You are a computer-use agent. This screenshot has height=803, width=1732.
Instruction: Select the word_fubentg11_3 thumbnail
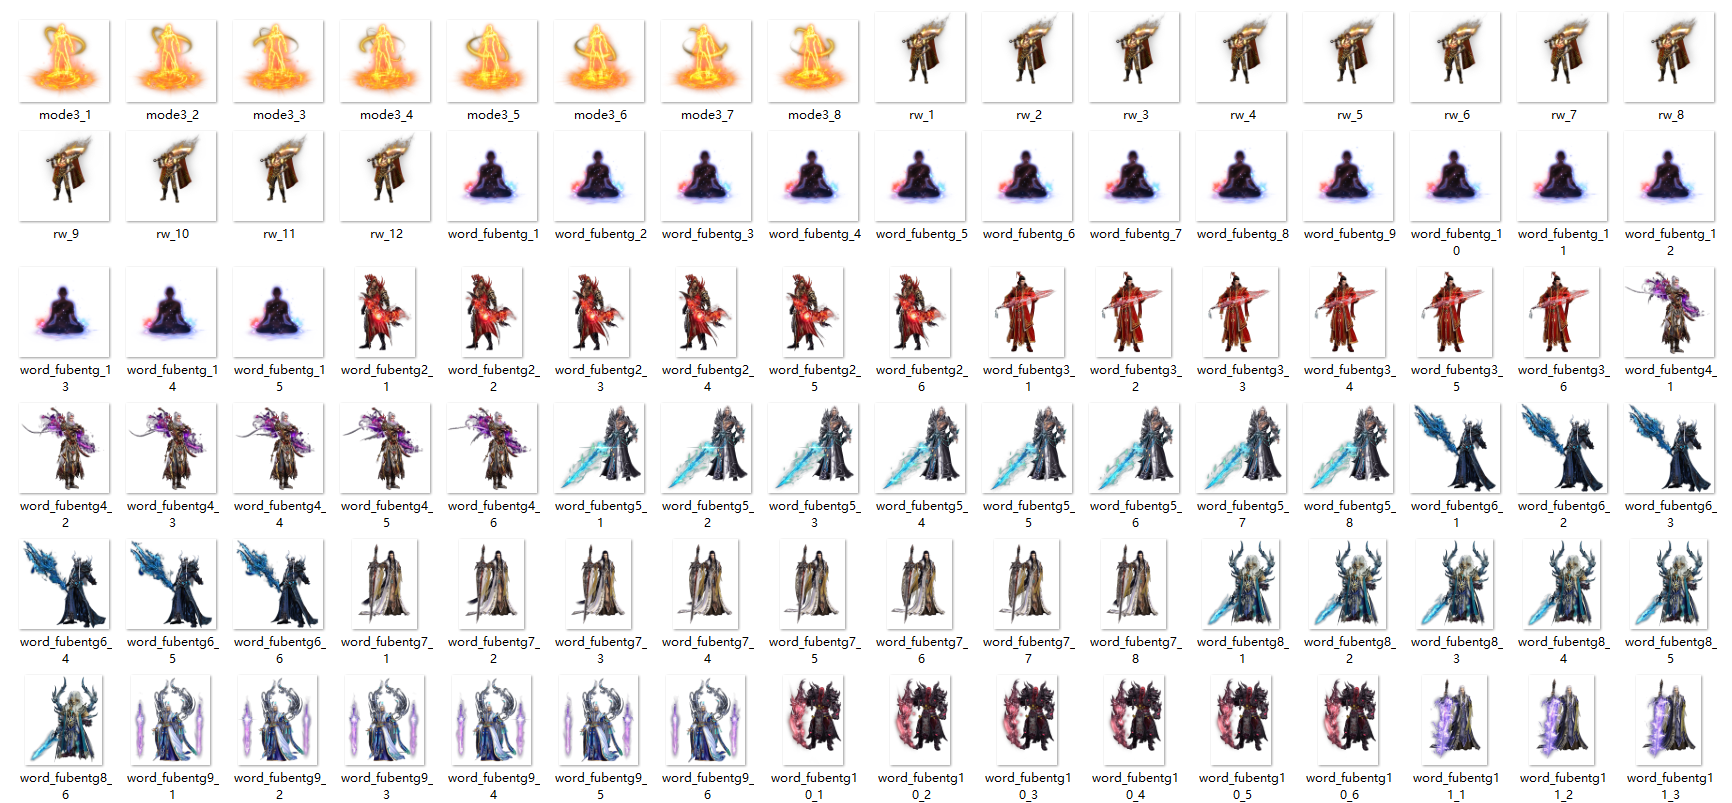1670,720
